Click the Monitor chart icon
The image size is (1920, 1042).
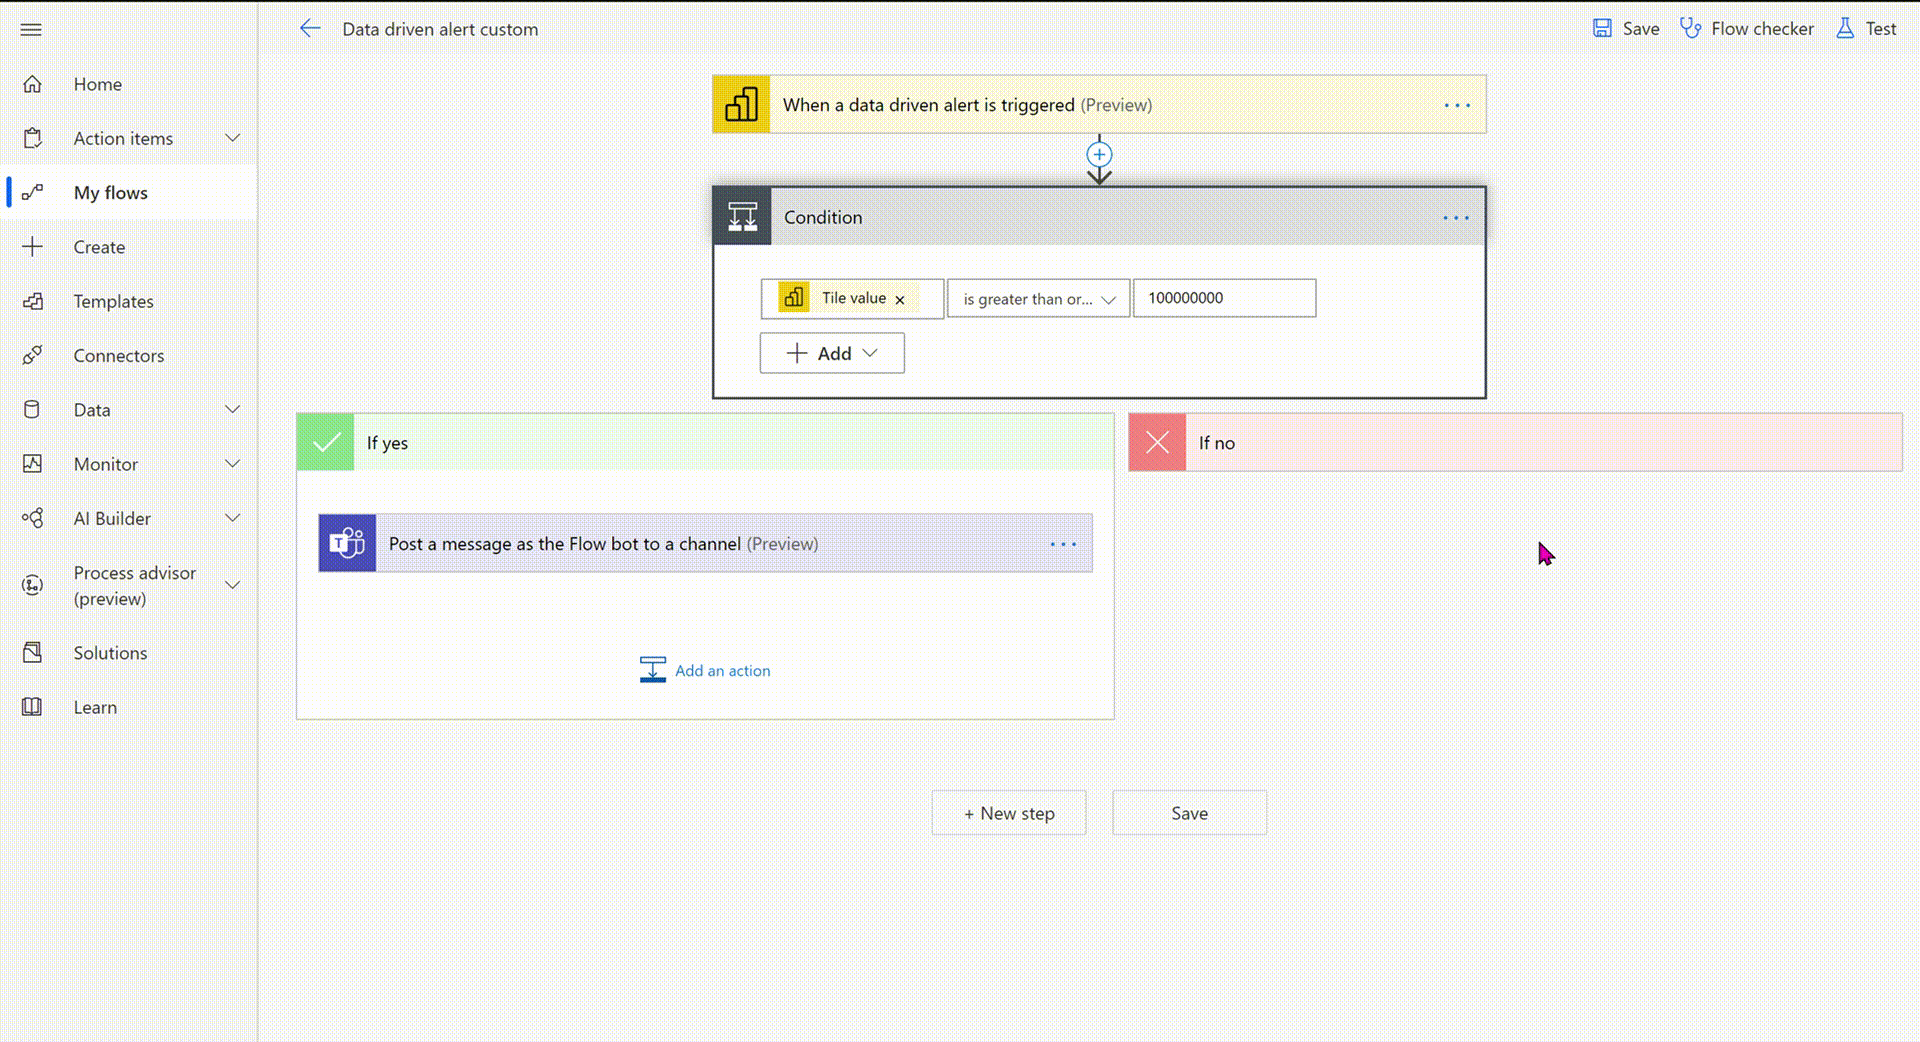(32, 464)
